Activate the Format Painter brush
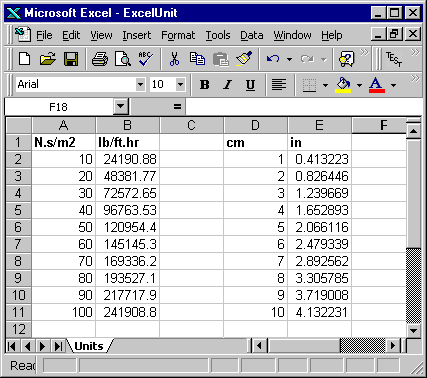Image resolution: width=427 pixels, height=378 pixels. [244, 59]
